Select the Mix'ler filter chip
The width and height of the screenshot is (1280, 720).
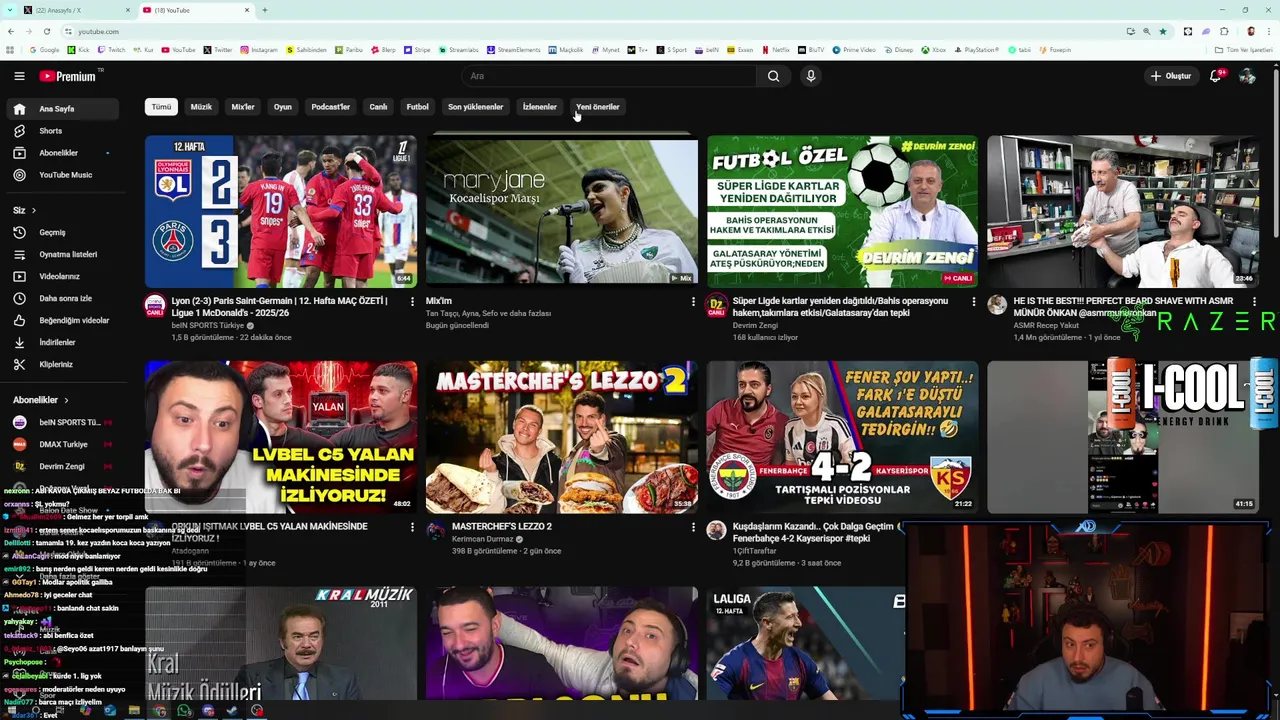(243, 107)
